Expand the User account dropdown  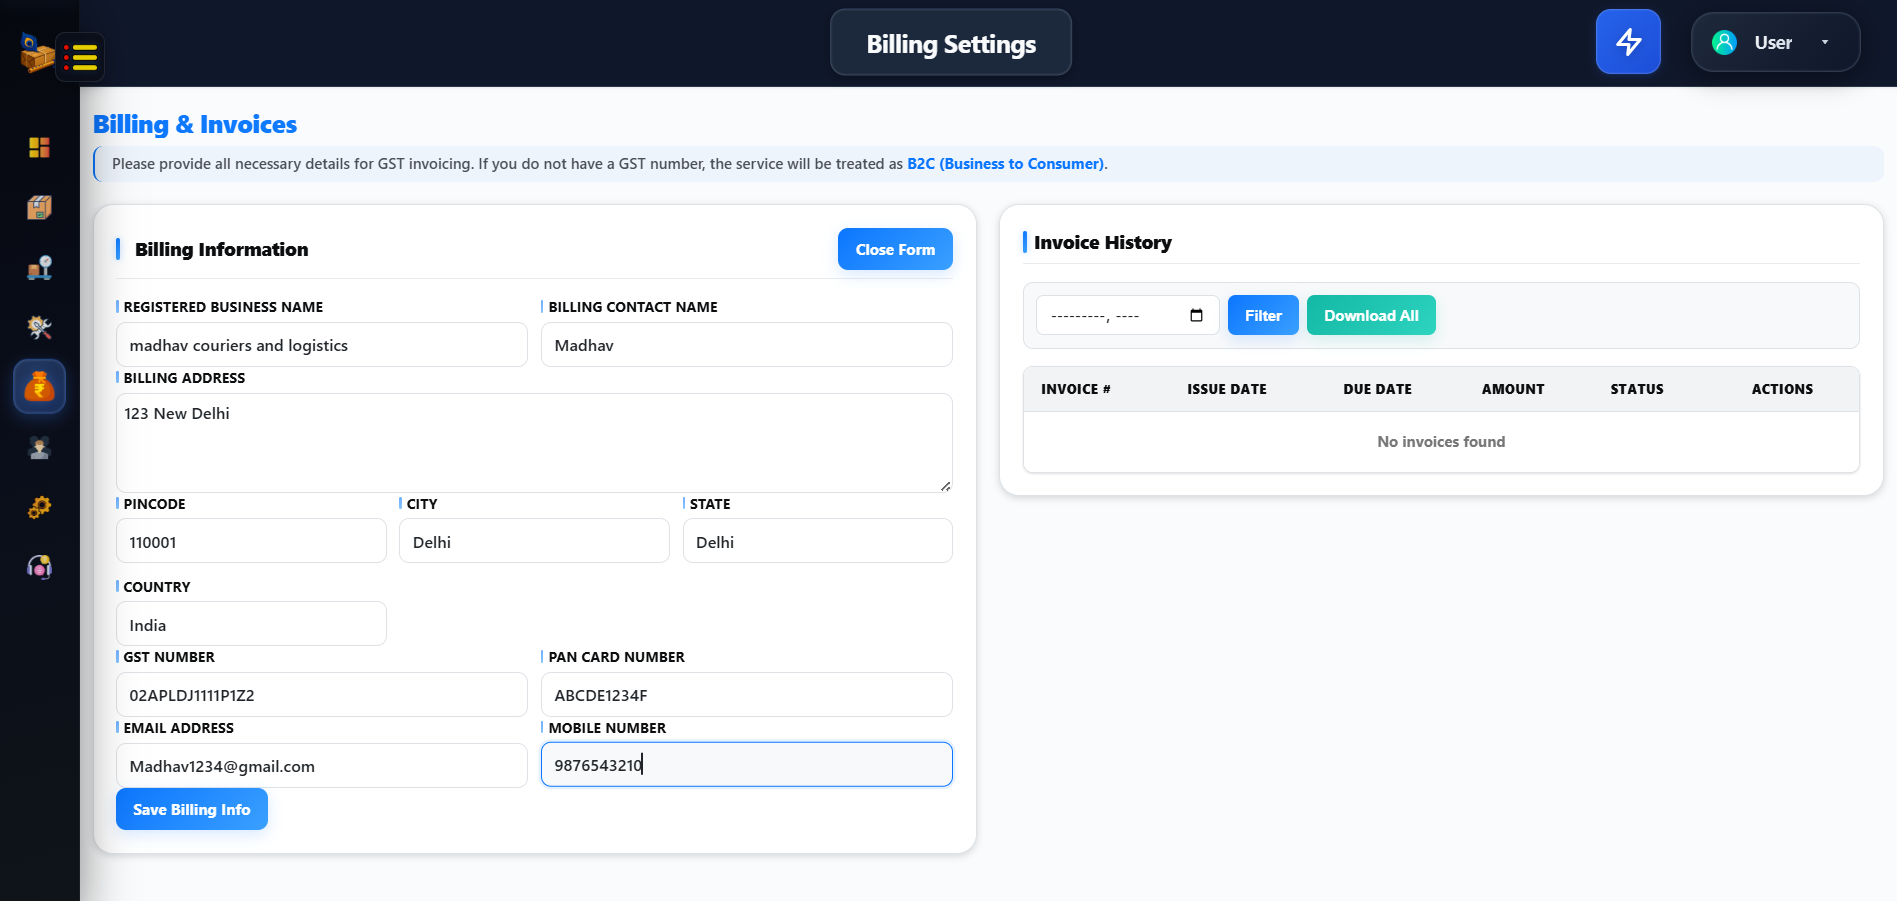[x=1774, y=42]
